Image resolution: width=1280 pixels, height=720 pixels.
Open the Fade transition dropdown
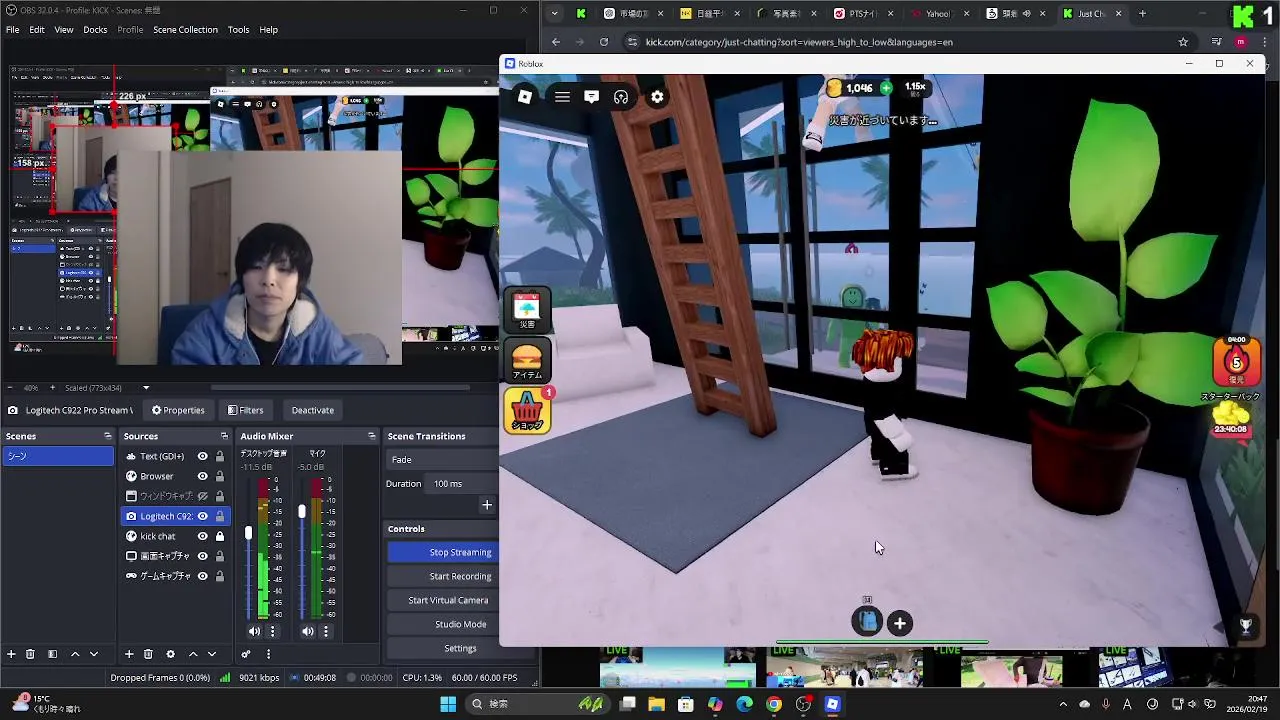coord(442,459)
